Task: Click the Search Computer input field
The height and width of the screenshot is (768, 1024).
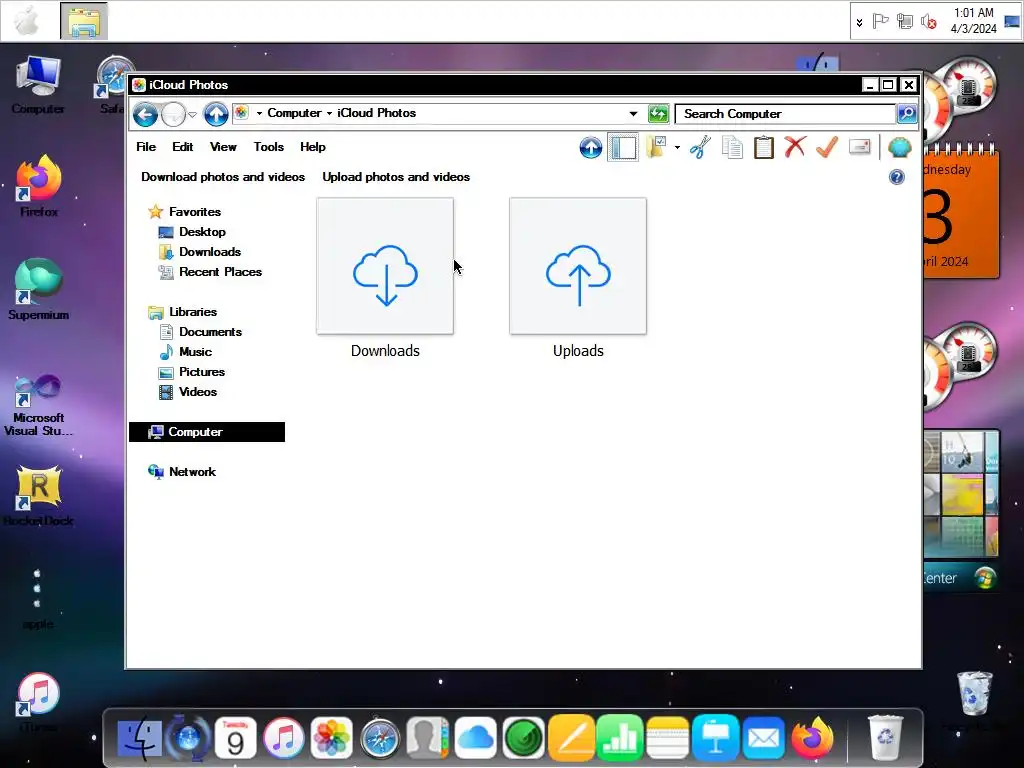Action: [x=785, y=114]
